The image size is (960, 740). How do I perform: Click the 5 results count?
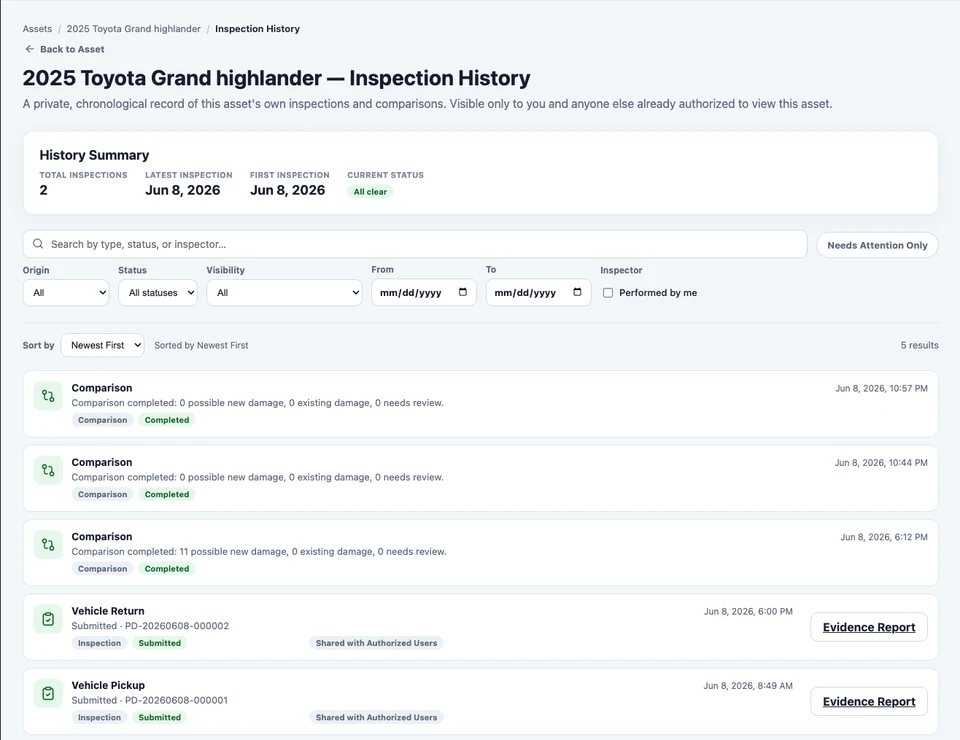(919, 345)
